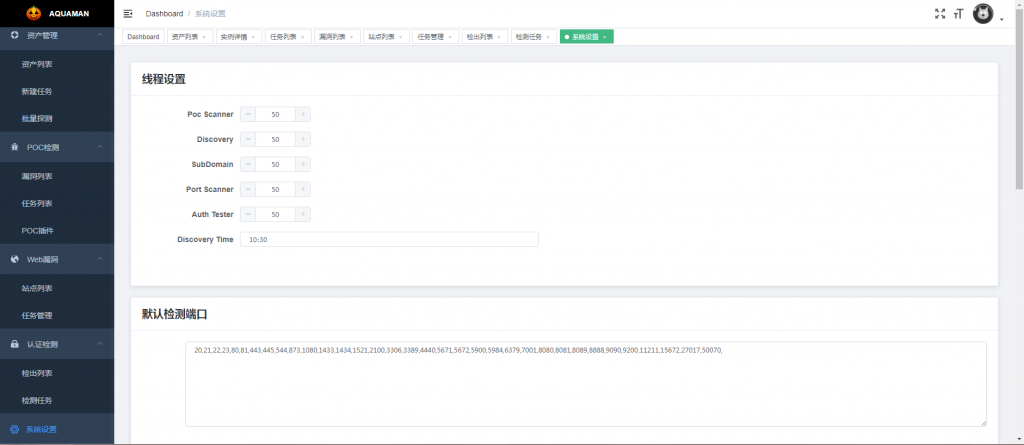Screen dimensions: 1024x445
Task: Click the POC检测 bug icon
Action: point(14,148)
